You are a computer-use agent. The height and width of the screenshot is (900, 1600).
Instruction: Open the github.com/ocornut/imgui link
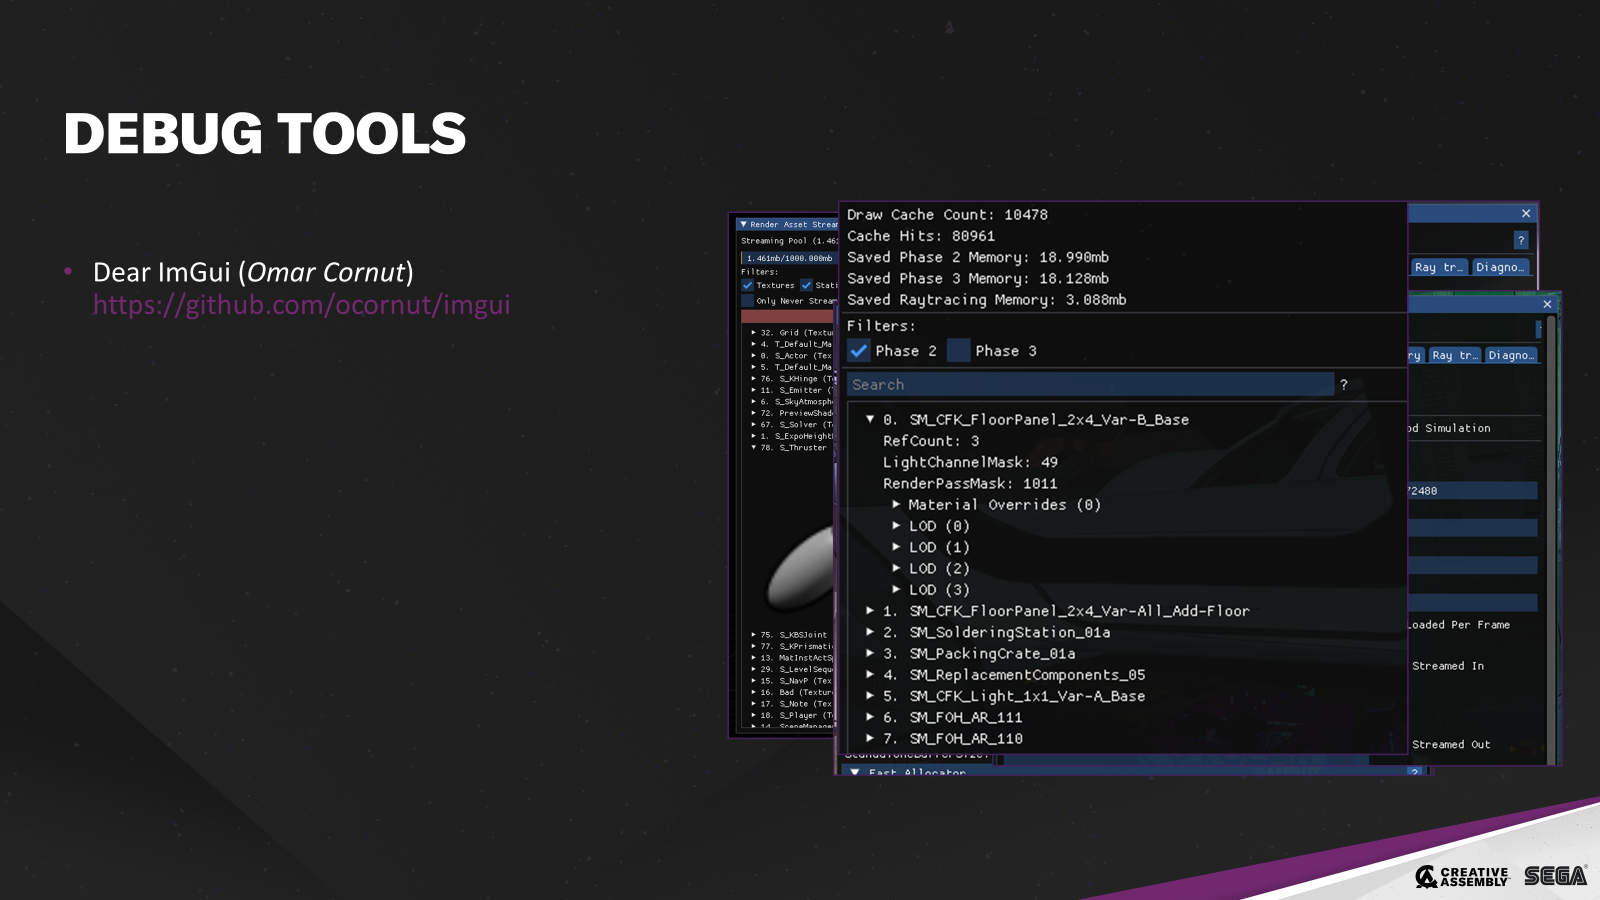tap(301, 304)
